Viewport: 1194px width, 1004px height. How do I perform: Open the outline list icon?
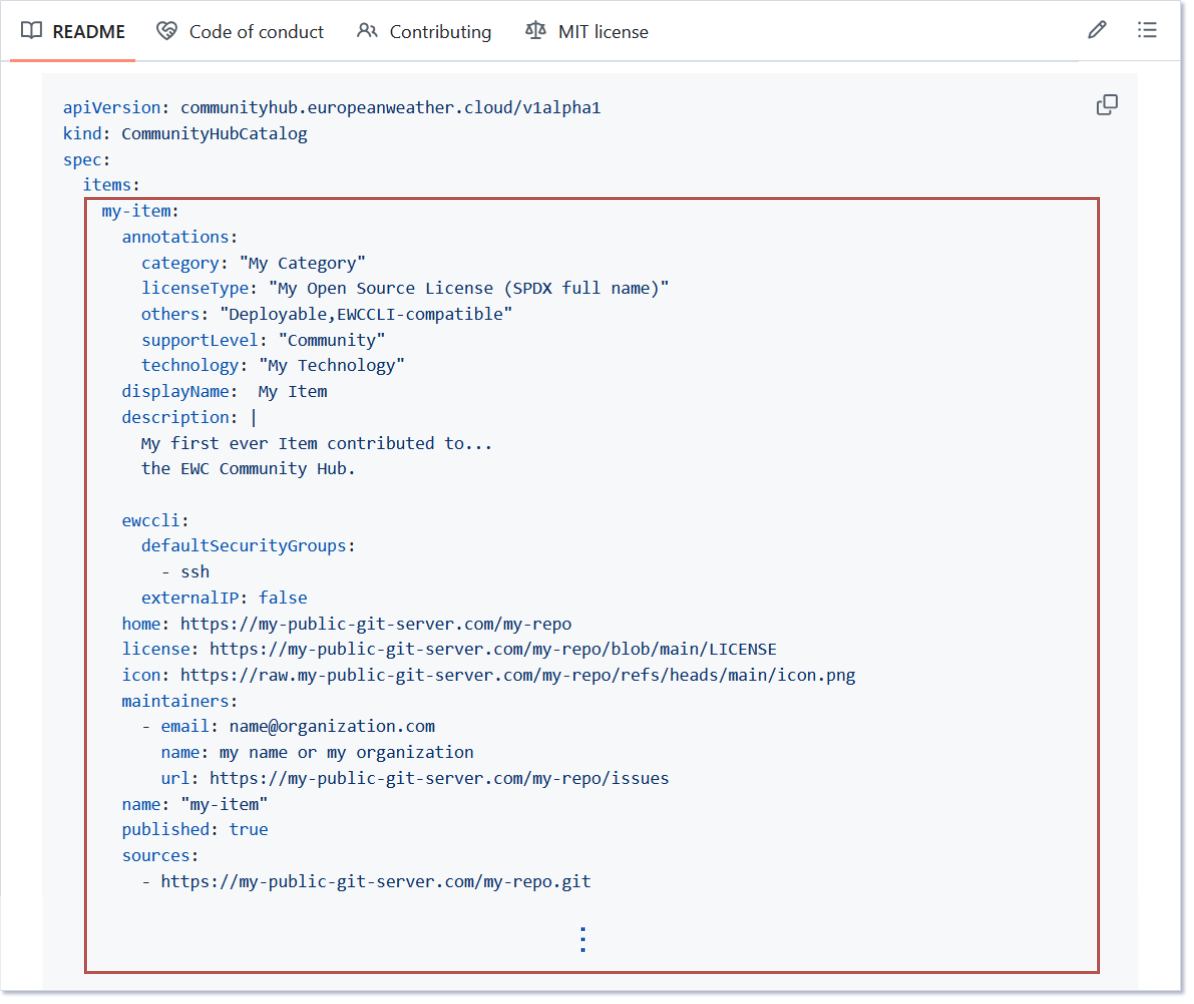click(x=1147, y=30)
